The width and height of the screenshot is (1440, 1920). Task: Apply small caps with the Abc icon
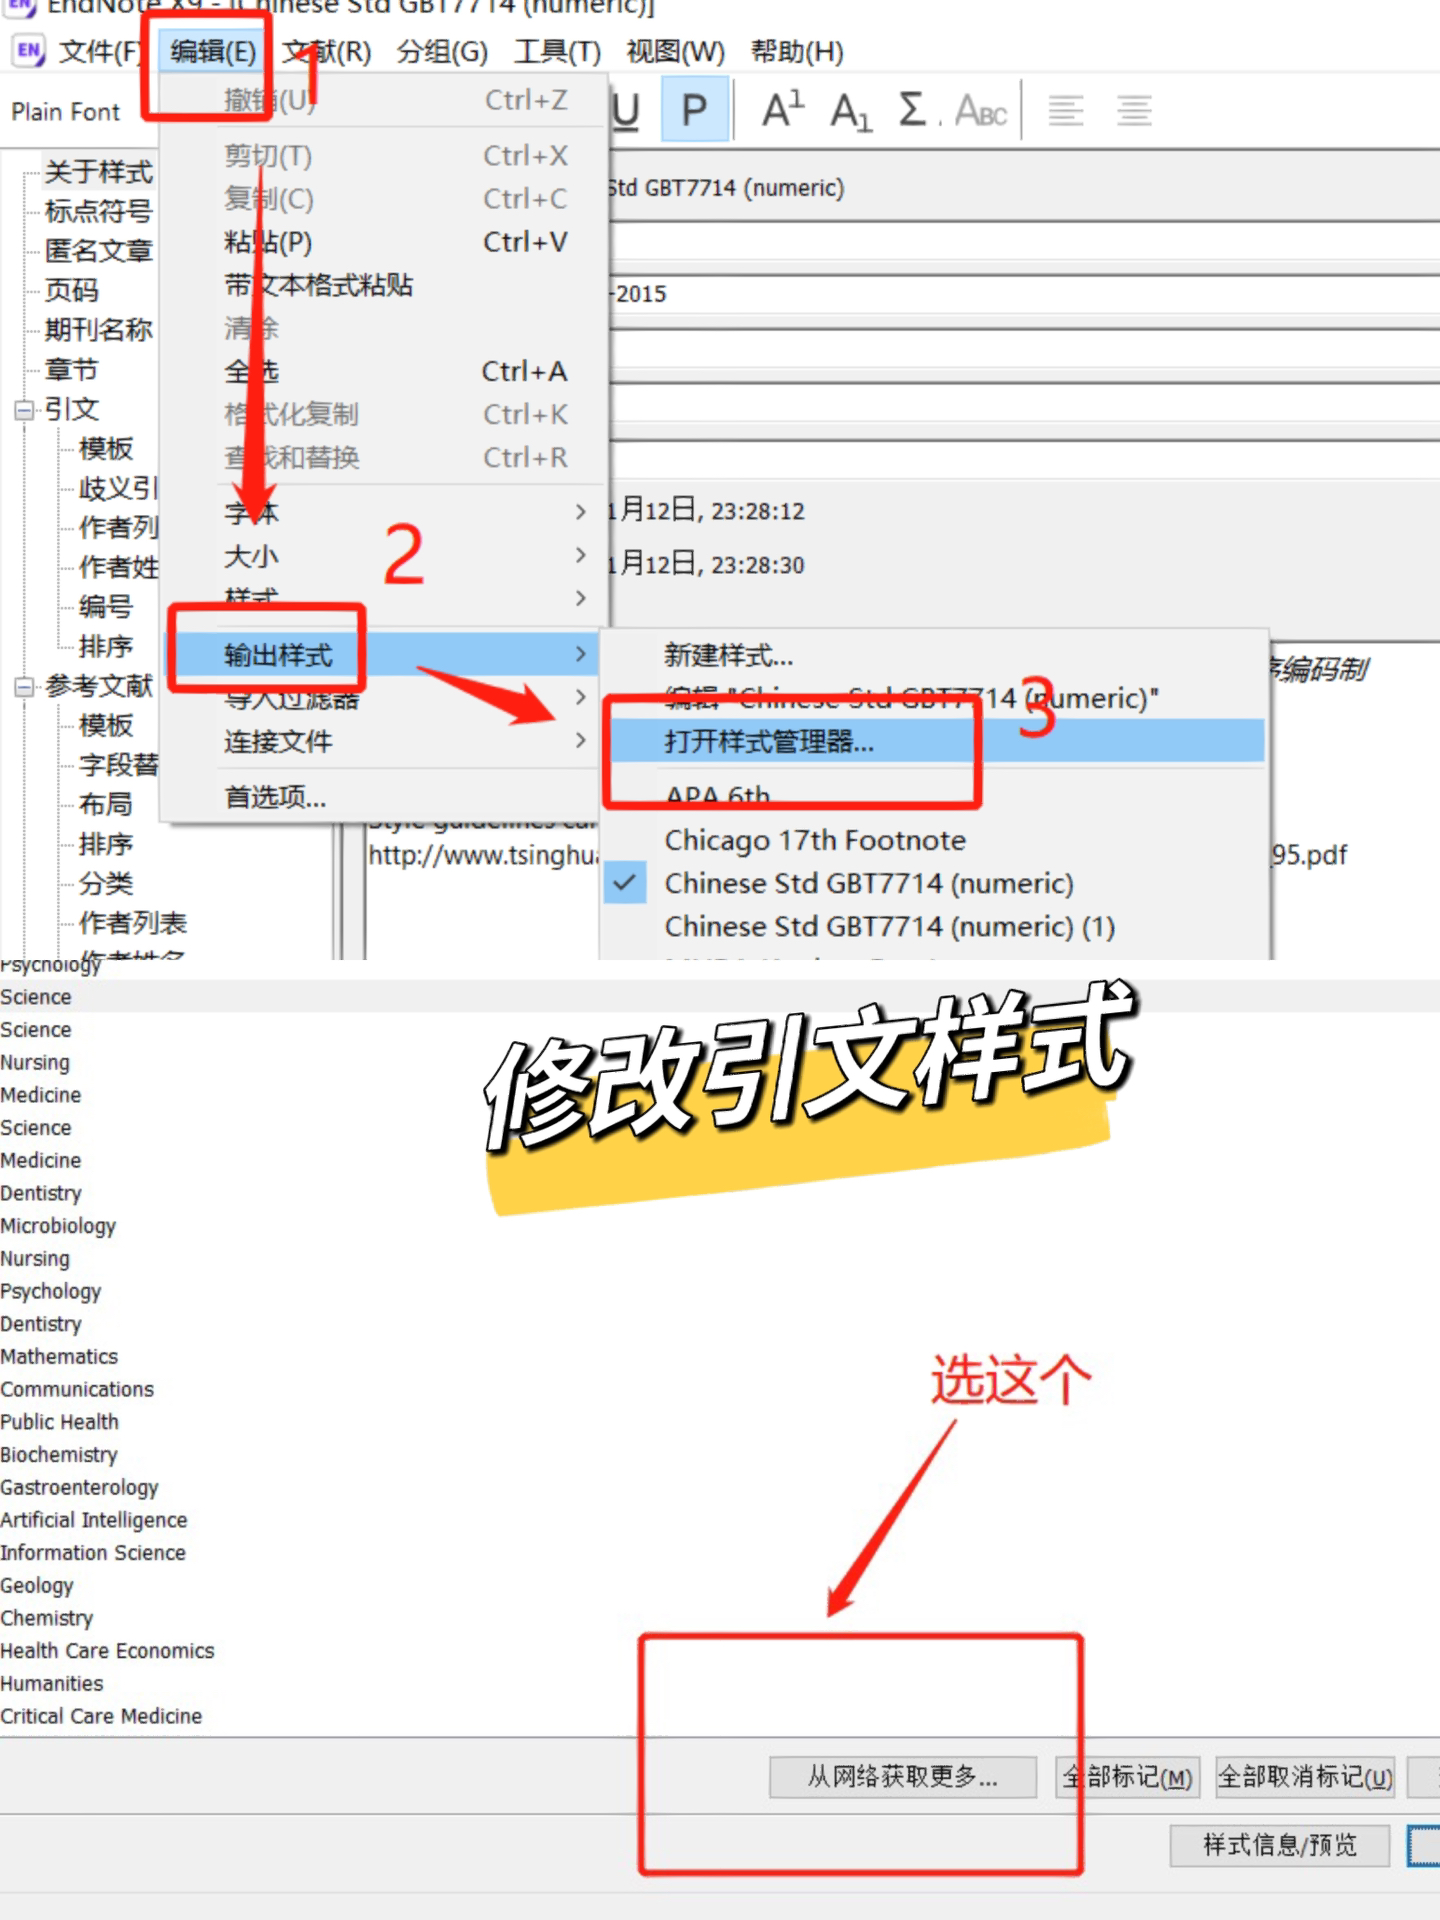point(981,111)
